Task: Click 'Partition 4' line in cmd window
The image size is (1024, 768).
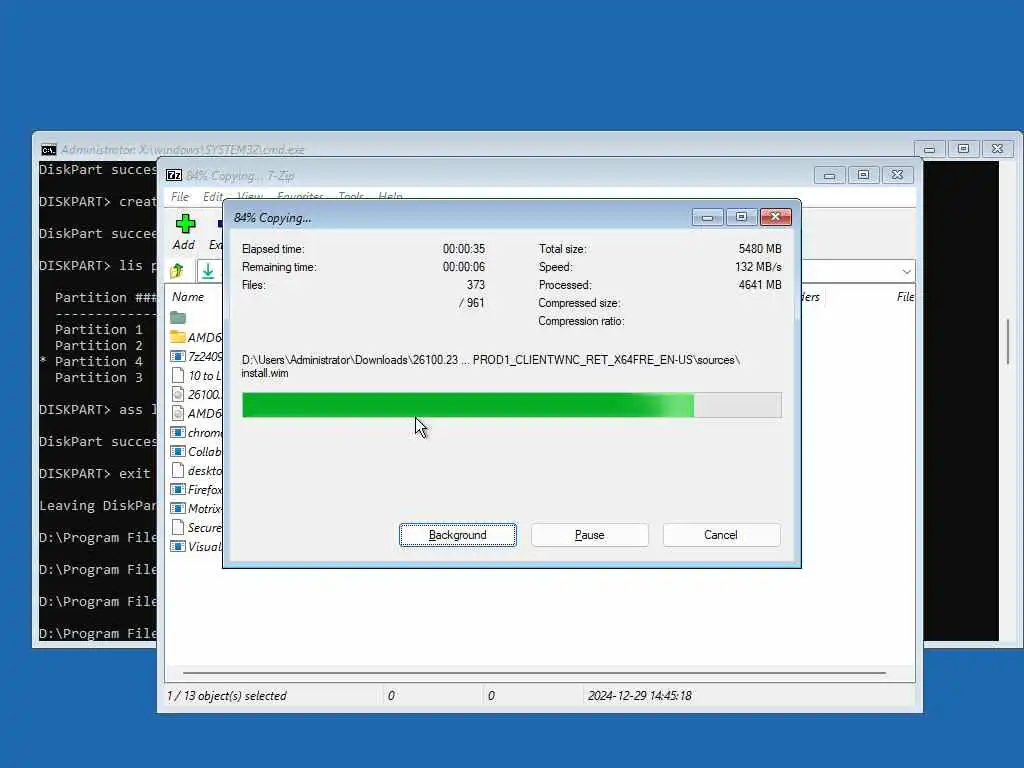Action: pos(99,361)
